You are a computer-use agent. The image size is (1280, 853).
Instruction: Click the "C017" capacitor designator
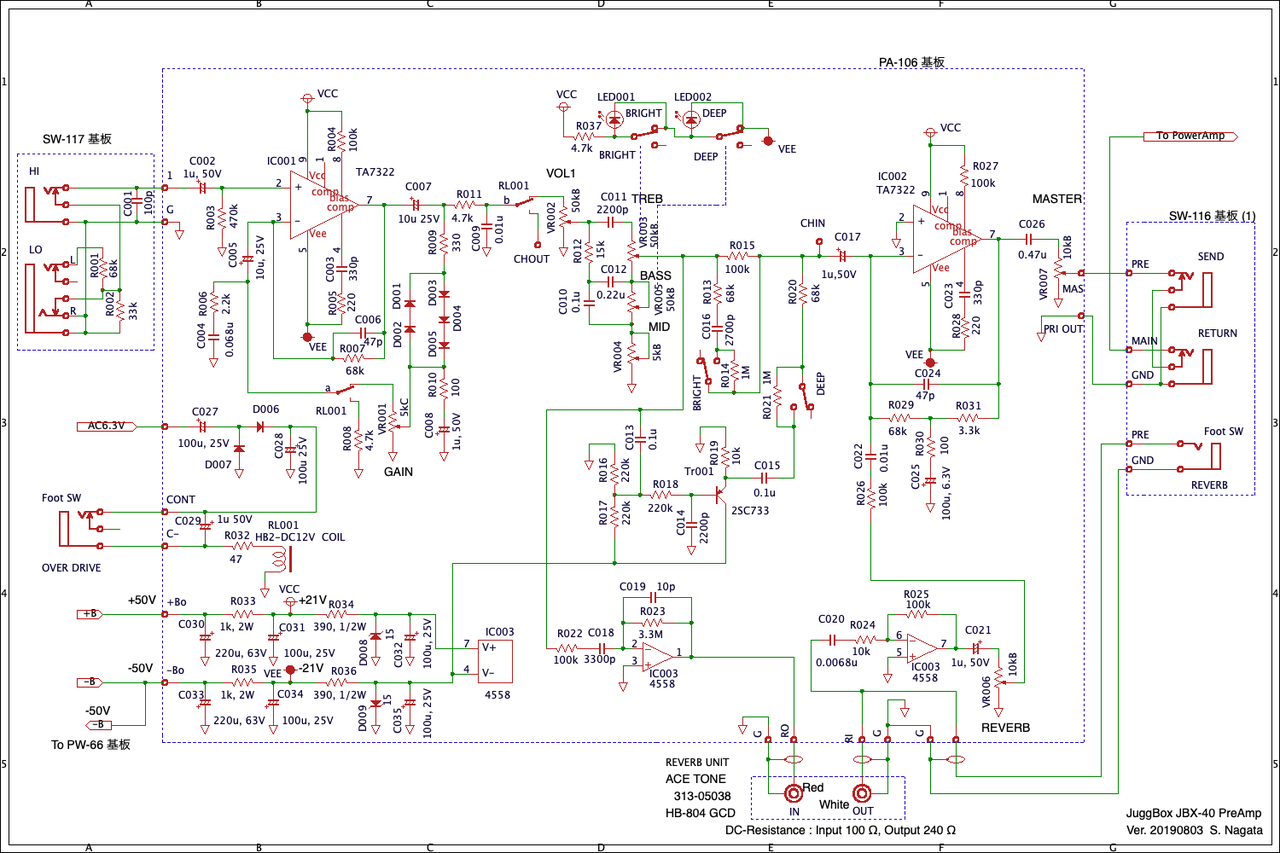point(848,237)
